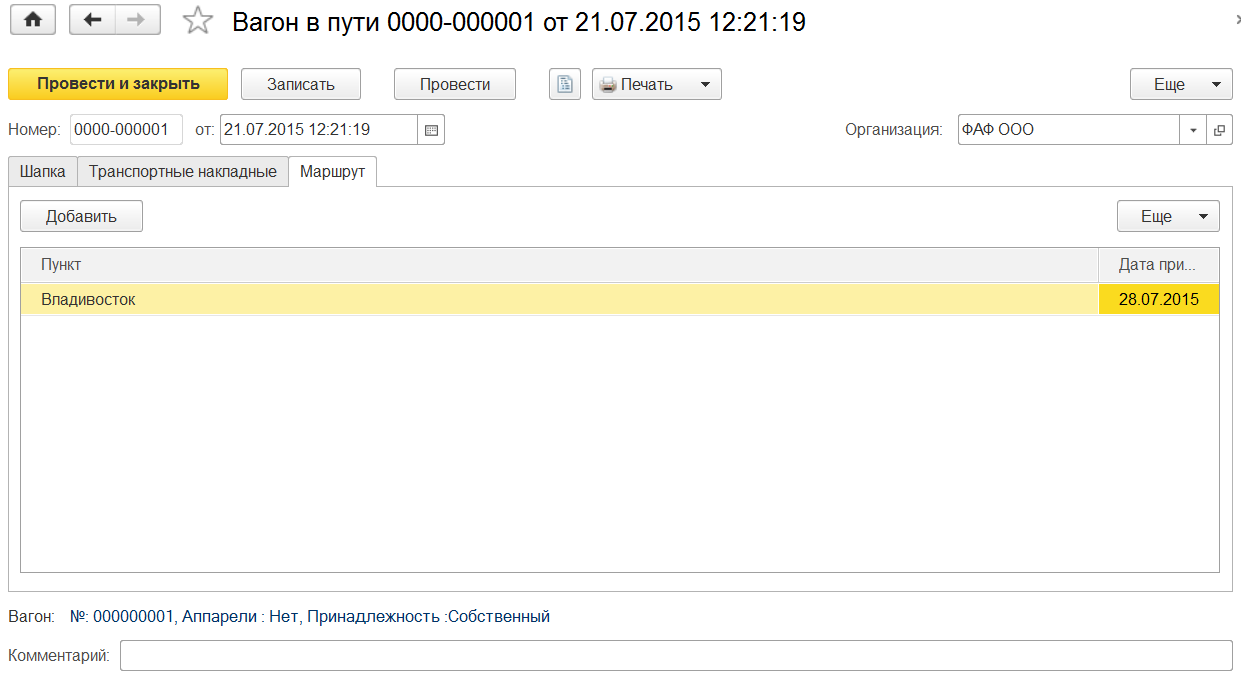The height and width of the screenshot is (681, 1241).
Task: Go back with the left arrow
Action: (93, 20)
